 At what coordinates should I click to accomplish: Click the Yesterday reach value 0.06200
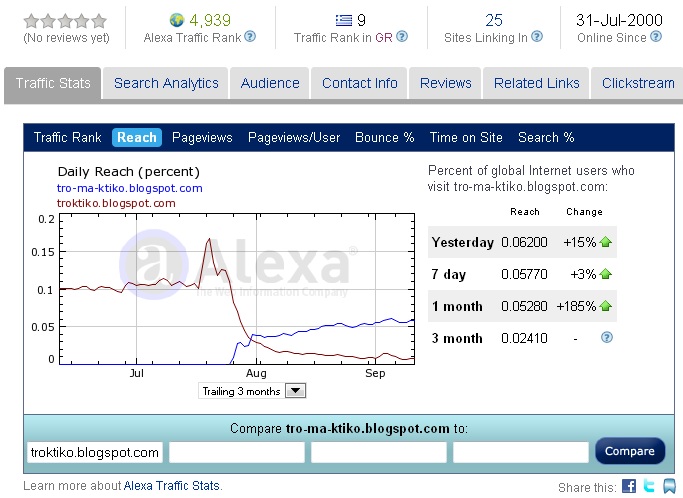(x=524, y=242)
